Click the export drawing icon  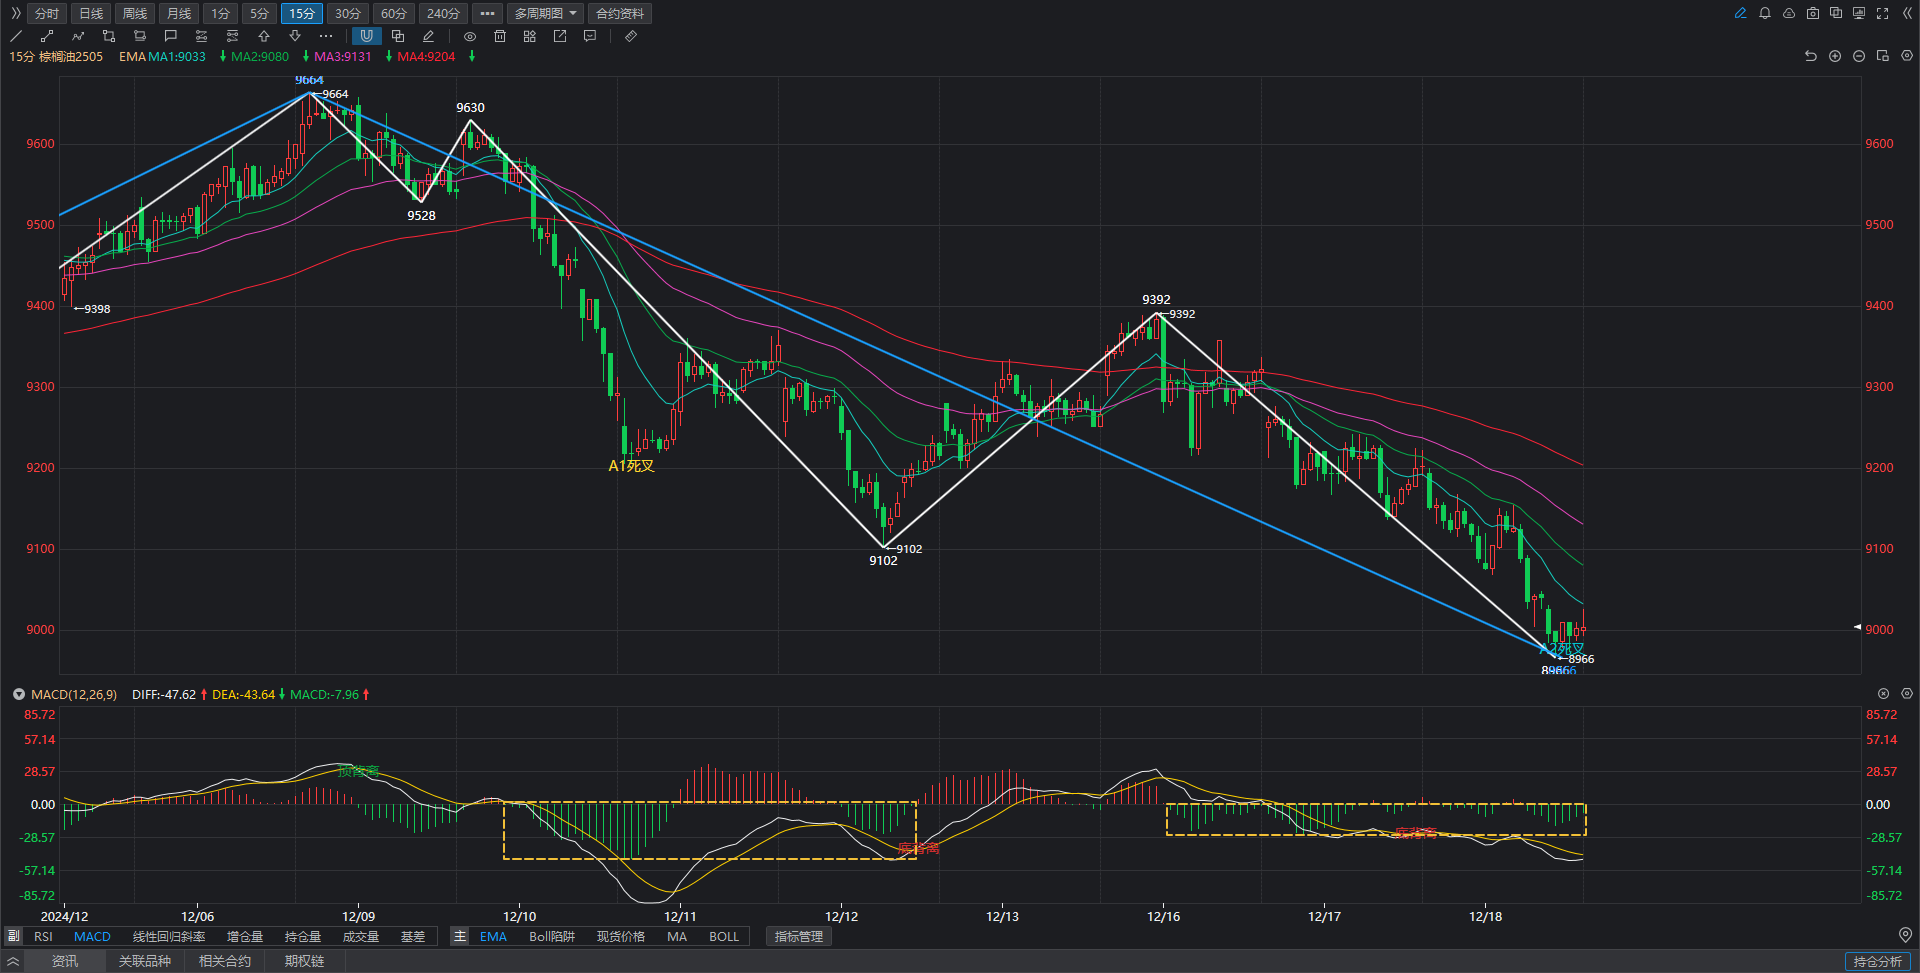click(x=560, y=36)
